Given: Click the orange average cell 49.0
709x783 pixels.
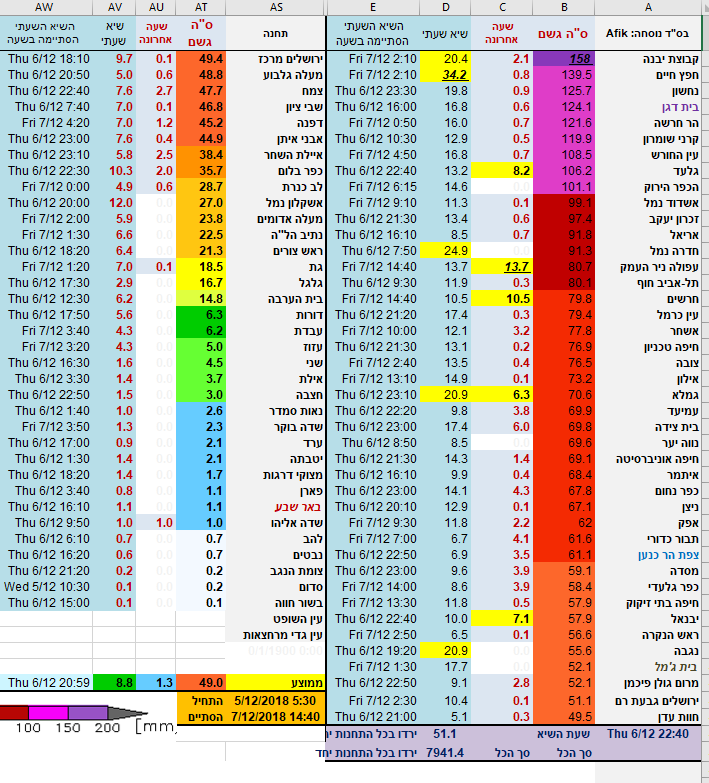Looking at the screenshot, I should click(202, 682).
